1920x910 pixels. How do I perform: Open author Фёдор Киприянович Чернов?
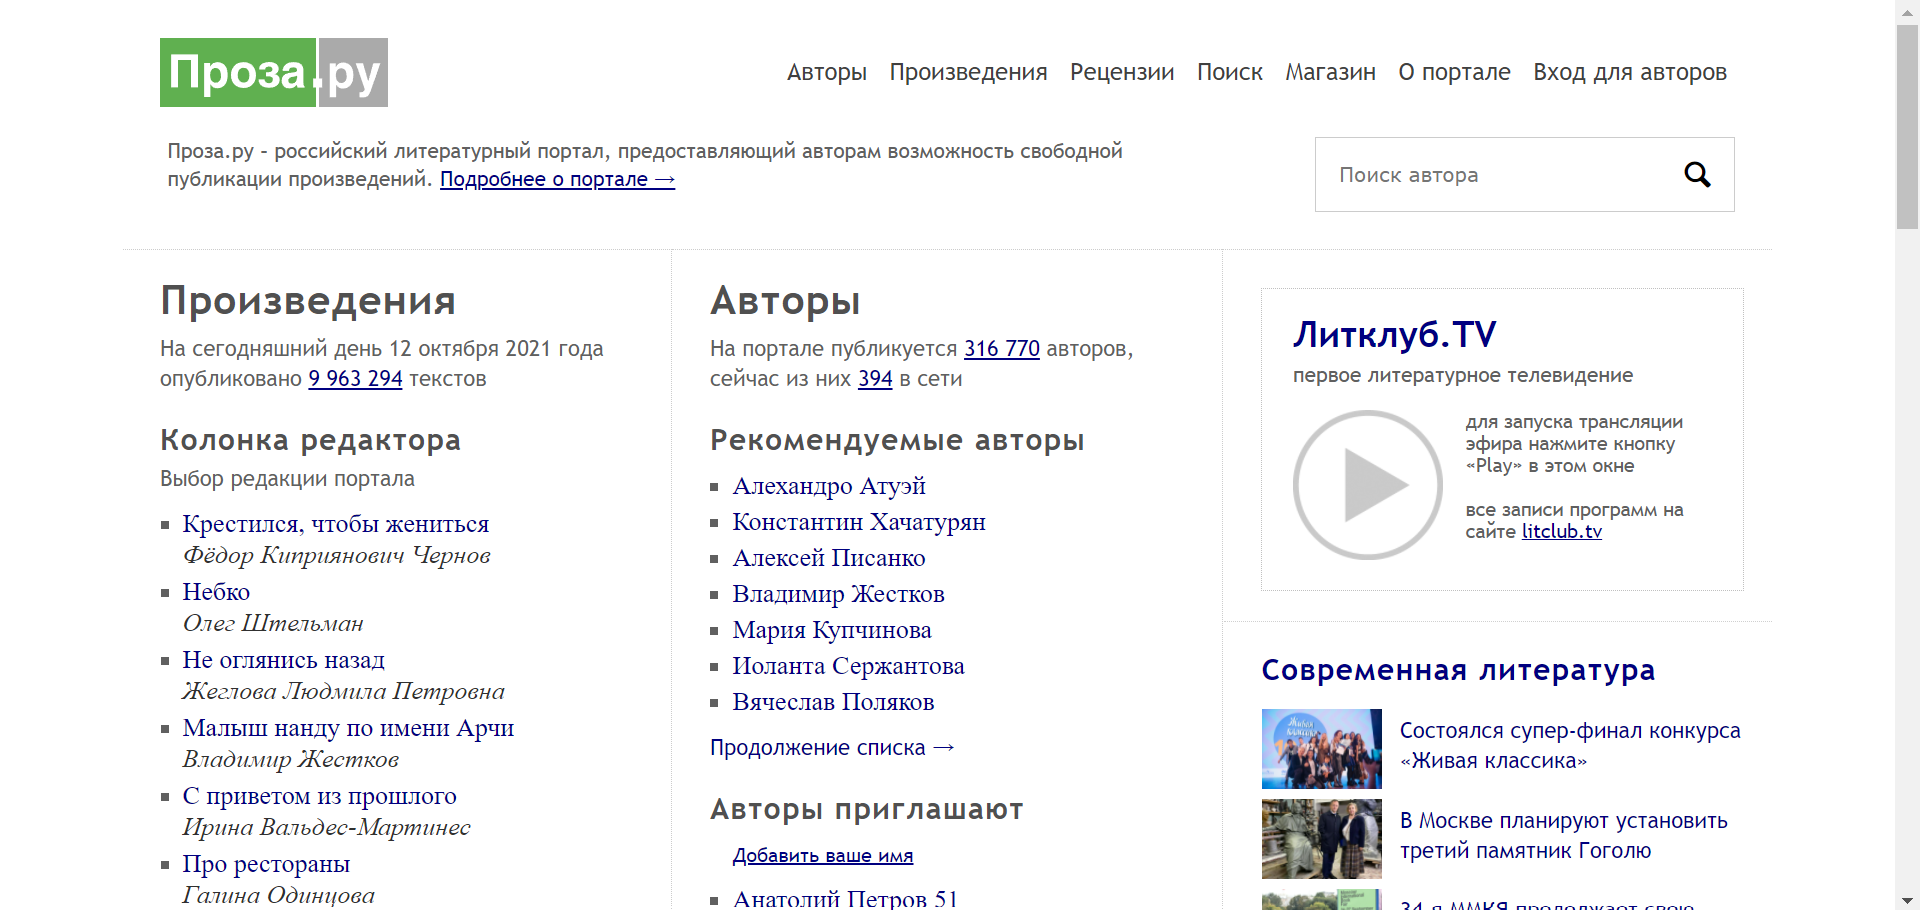pyautogui.click(x=336, y=555)
